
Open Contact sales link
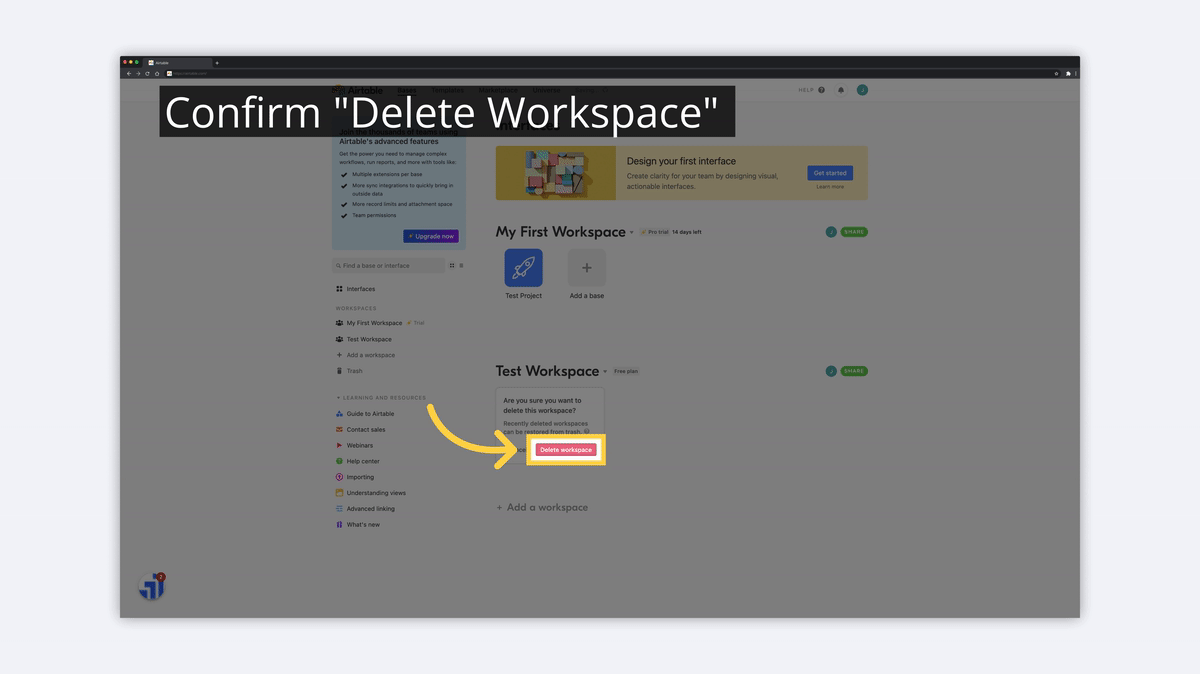pos(360,430)
